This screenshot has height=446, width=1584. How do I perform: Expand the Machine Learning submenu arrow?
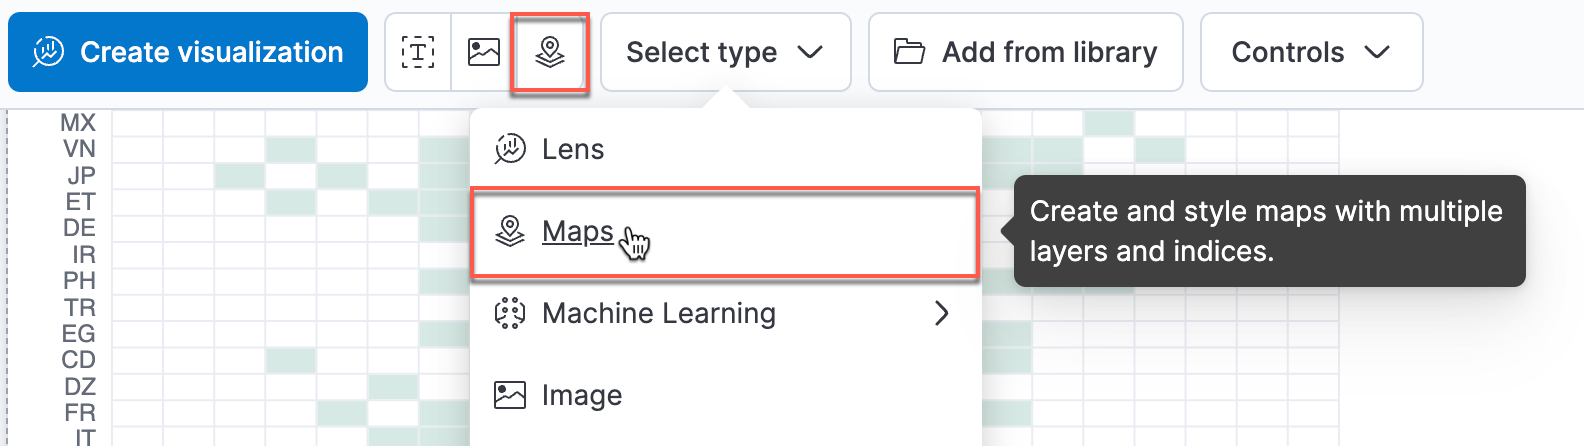coord(941,314)
